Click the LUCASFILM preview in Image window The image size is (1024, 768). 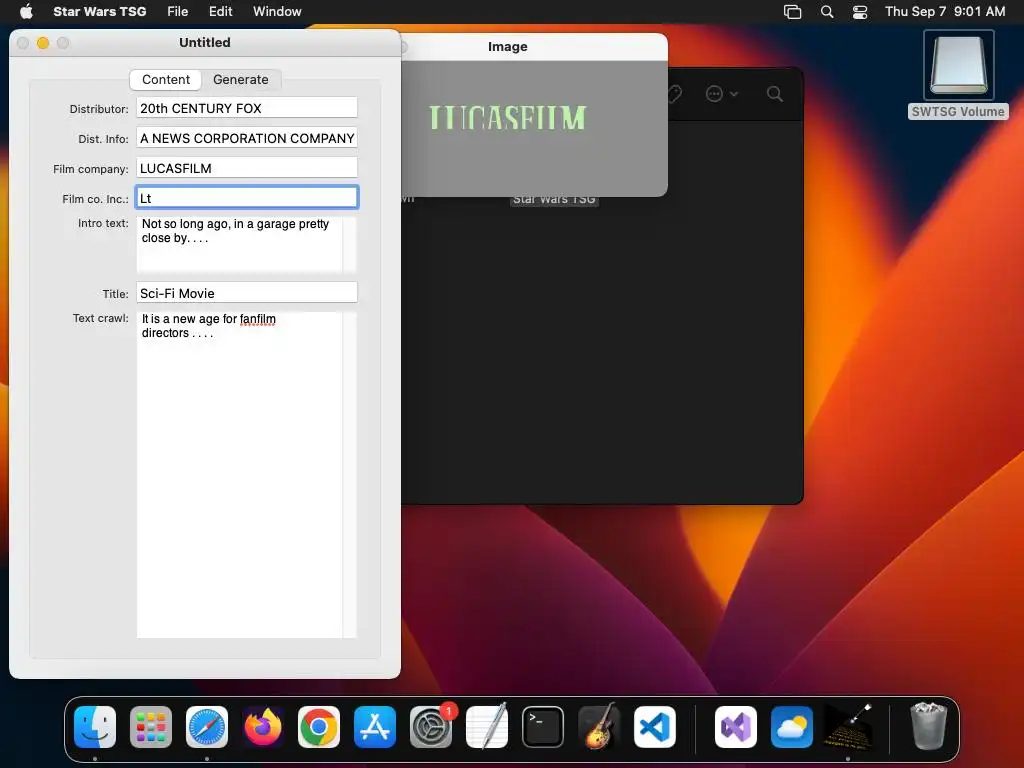click(507, 118)
